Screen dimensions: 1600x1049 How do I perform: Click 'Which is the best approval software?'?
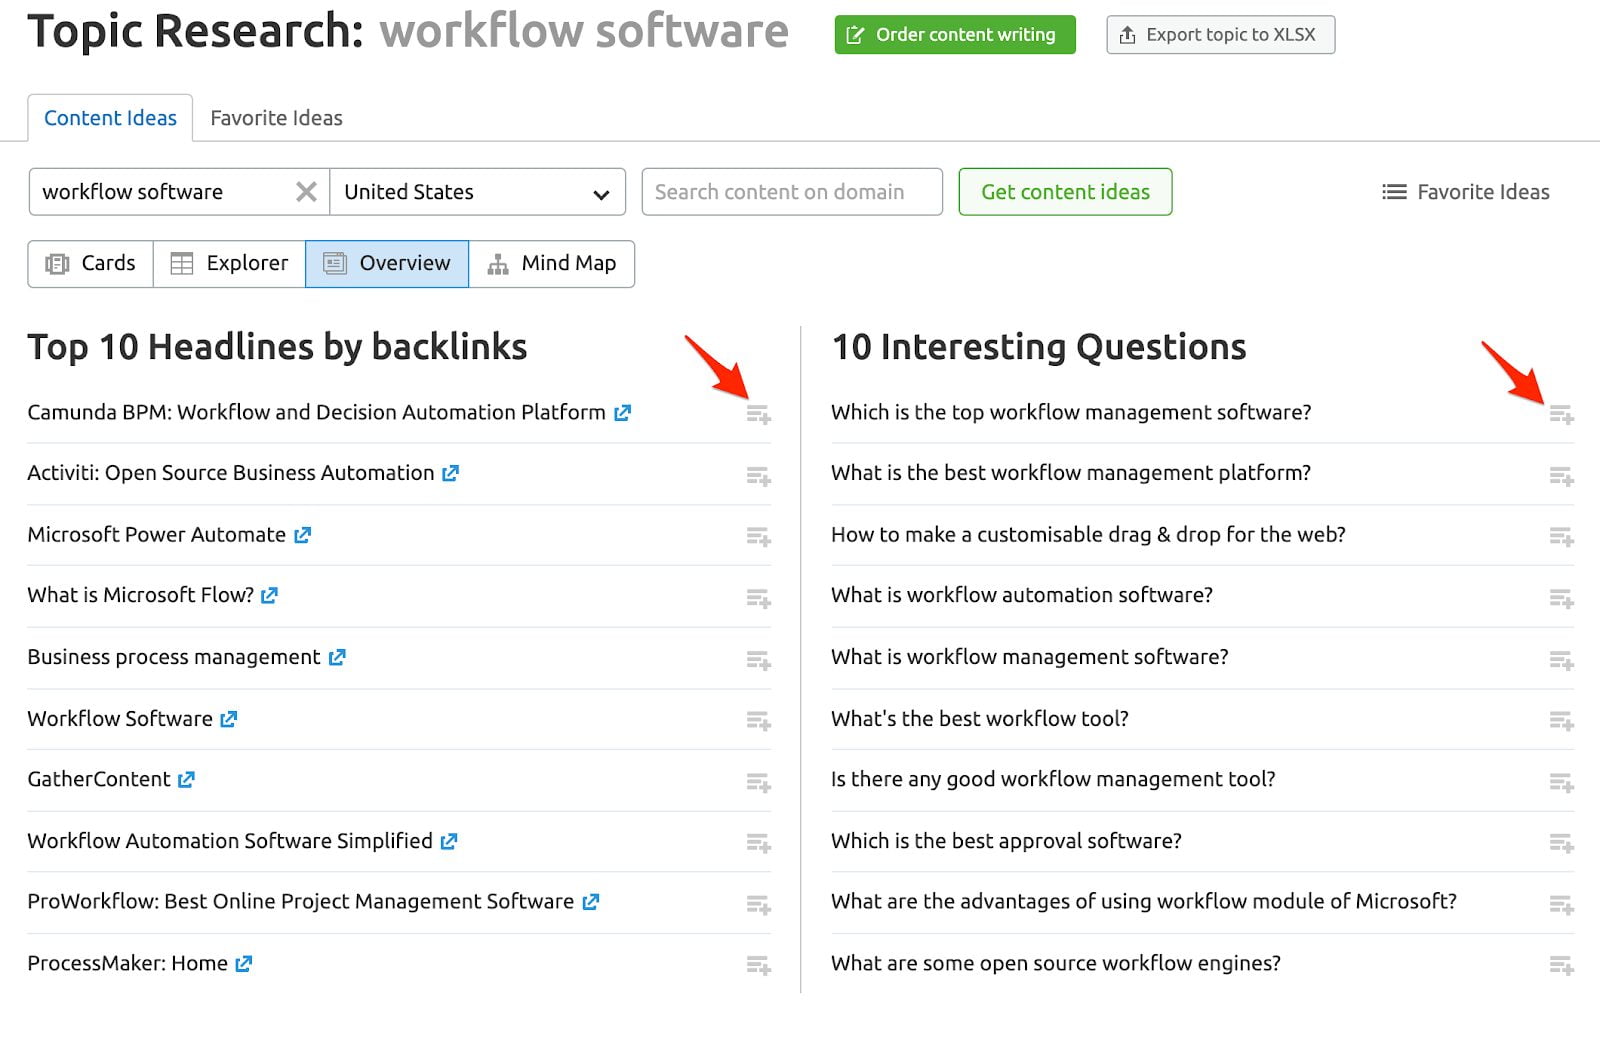click(1006, 841)
